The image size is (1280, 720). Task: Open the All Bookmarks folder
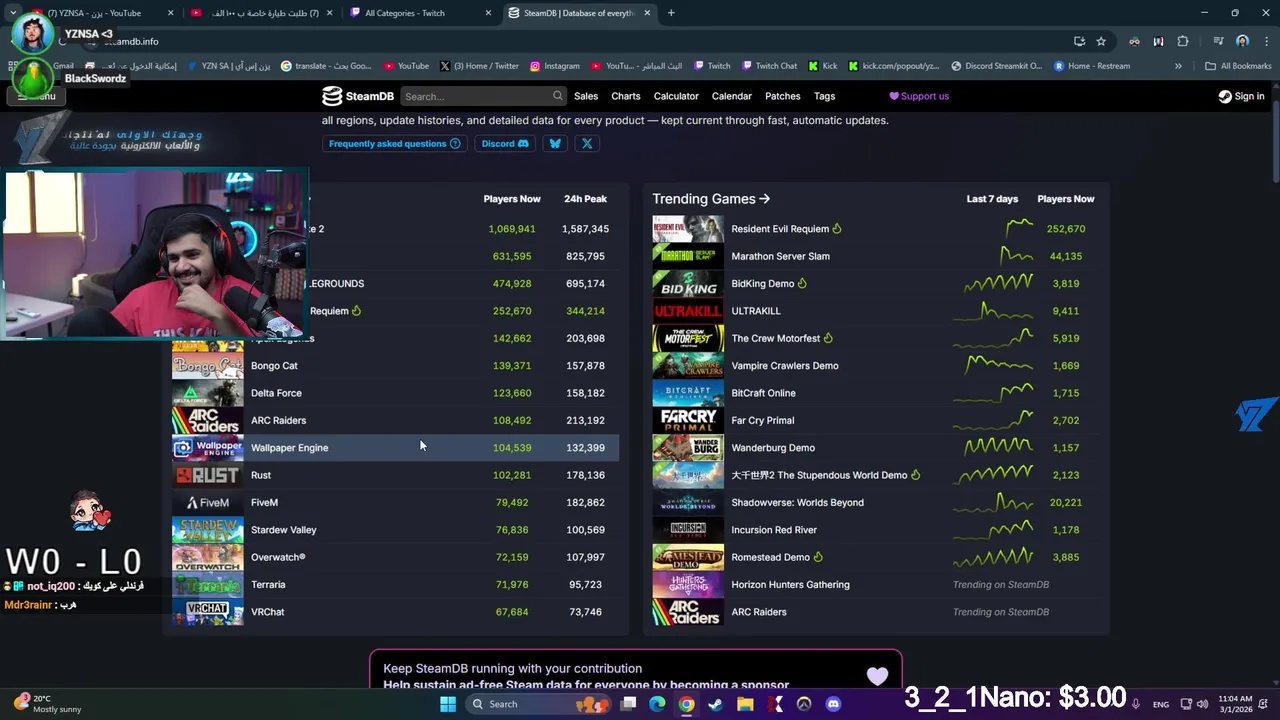1238,66
